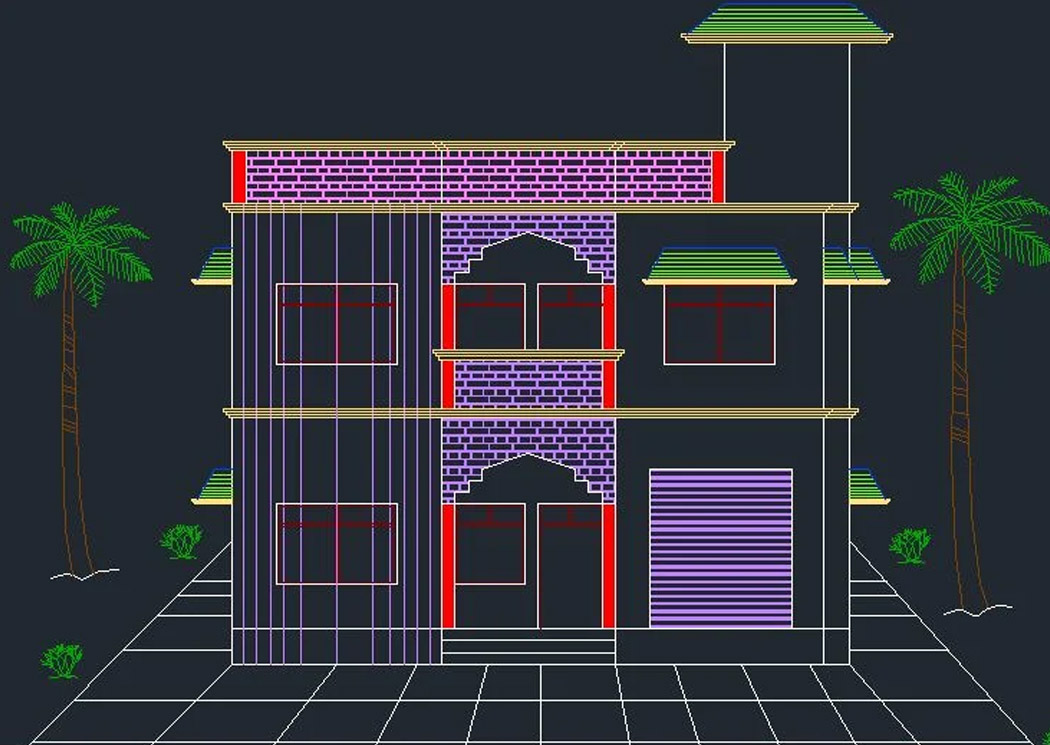Viewport: 1050px width, 745px height.
Task: Select the shrub beside the right palm
Action: click(x=909, y=545)
